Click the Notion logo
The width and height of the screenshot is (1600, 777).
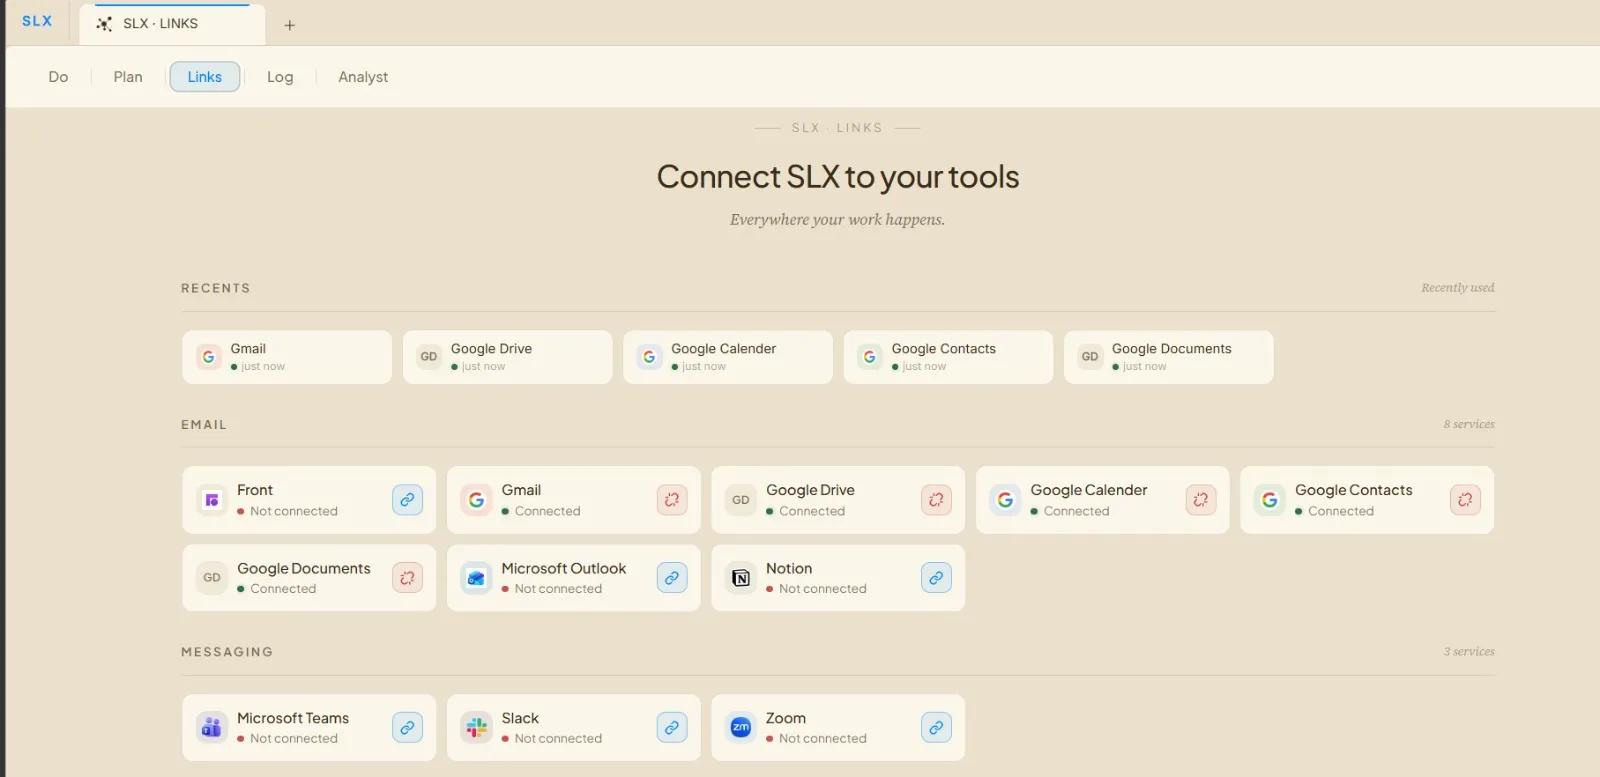pyautogui.click(x=741, y=577)
